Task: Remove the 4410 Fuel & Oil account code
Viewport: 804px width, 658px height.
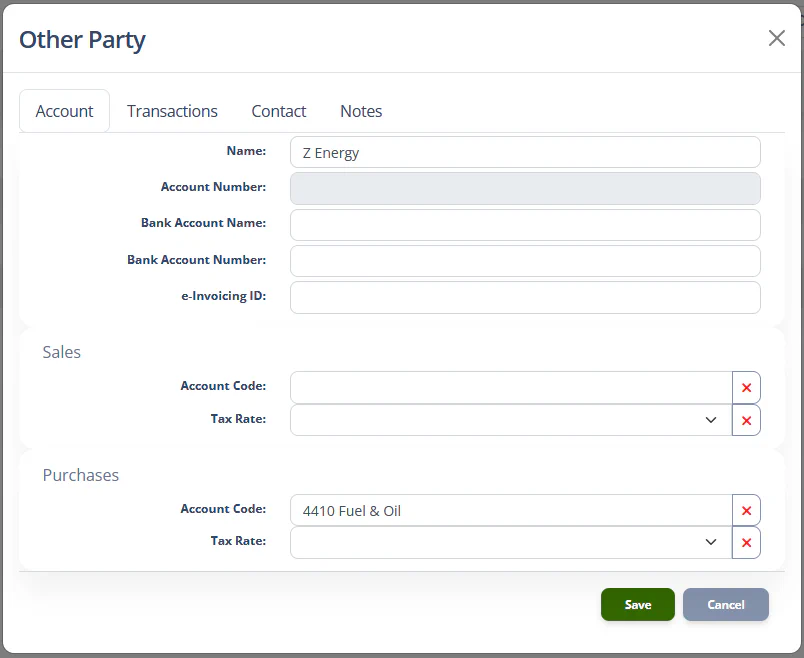Action: (x=746, y=510)
